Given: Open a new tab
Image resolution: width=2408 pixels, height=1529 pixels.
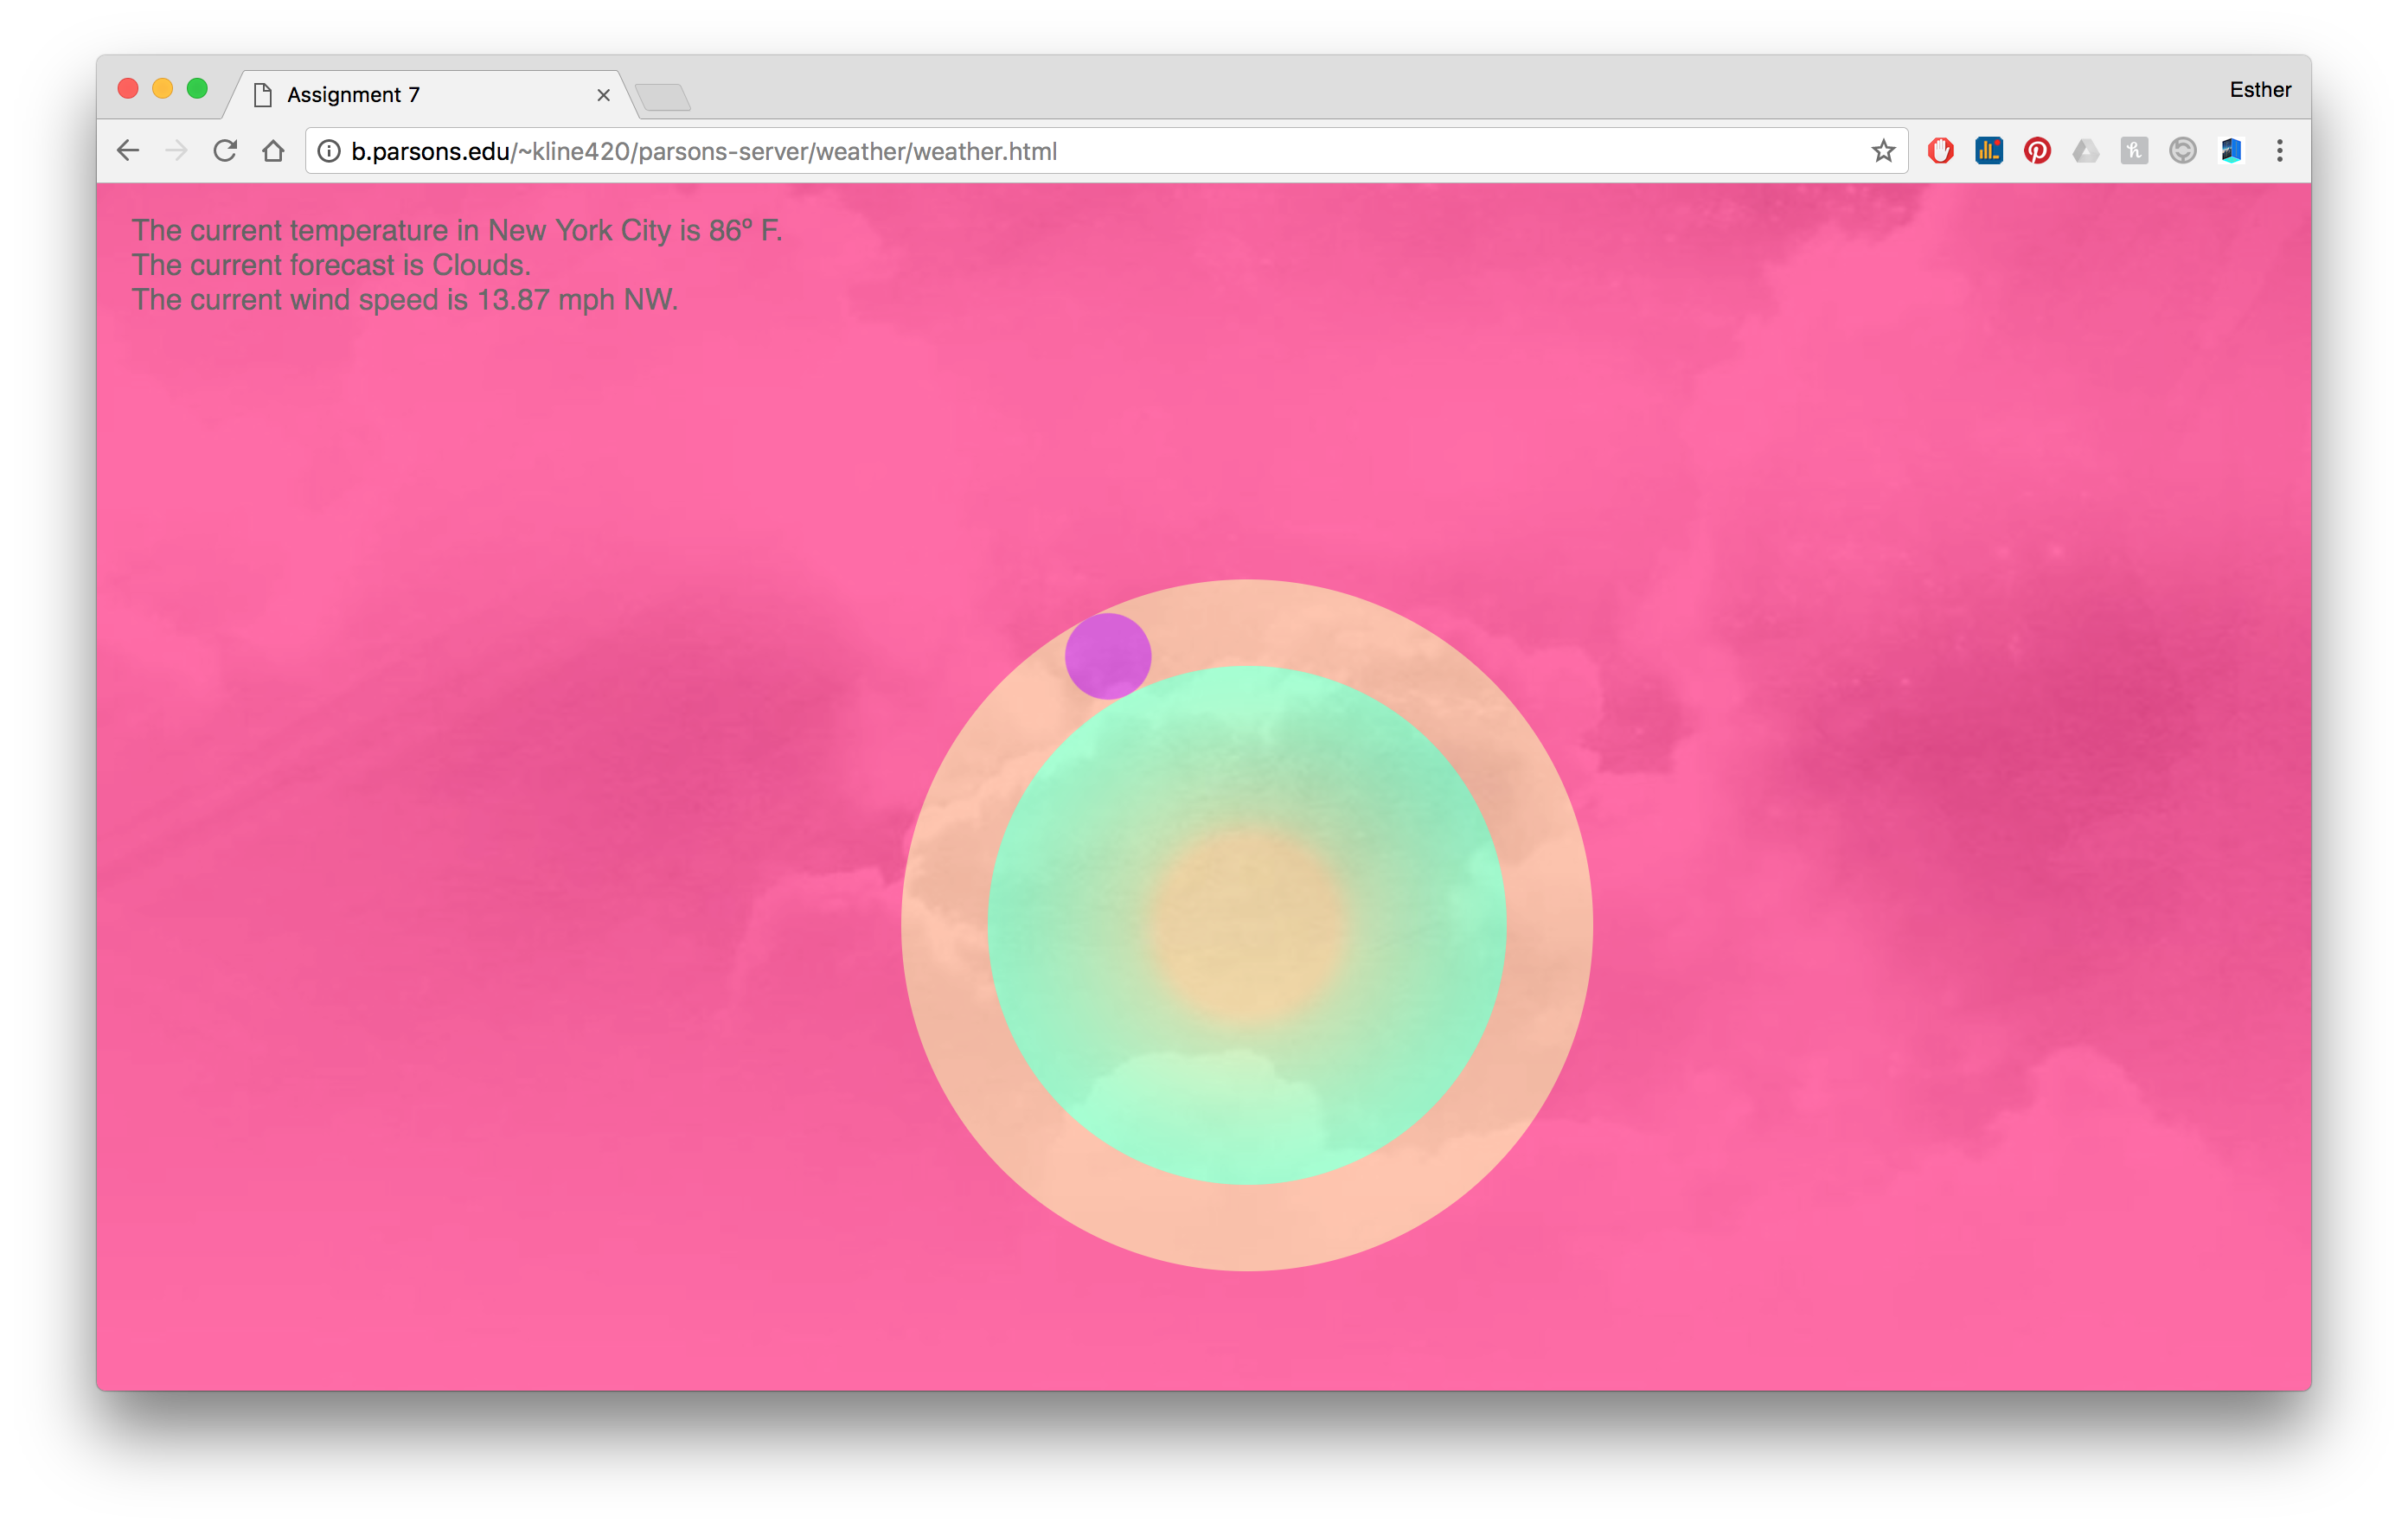Looking at the screenshot, I should point(663,97).
